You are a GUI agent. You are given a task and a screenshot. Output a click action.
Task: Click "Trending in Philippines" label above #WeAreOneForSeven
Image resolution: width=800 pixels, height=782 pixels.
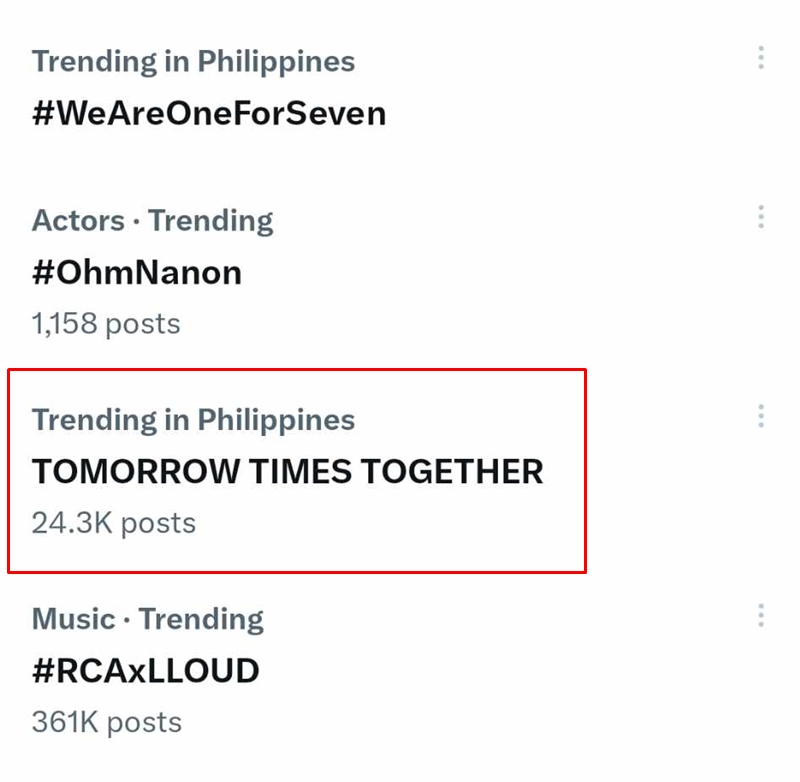[193, 61]
